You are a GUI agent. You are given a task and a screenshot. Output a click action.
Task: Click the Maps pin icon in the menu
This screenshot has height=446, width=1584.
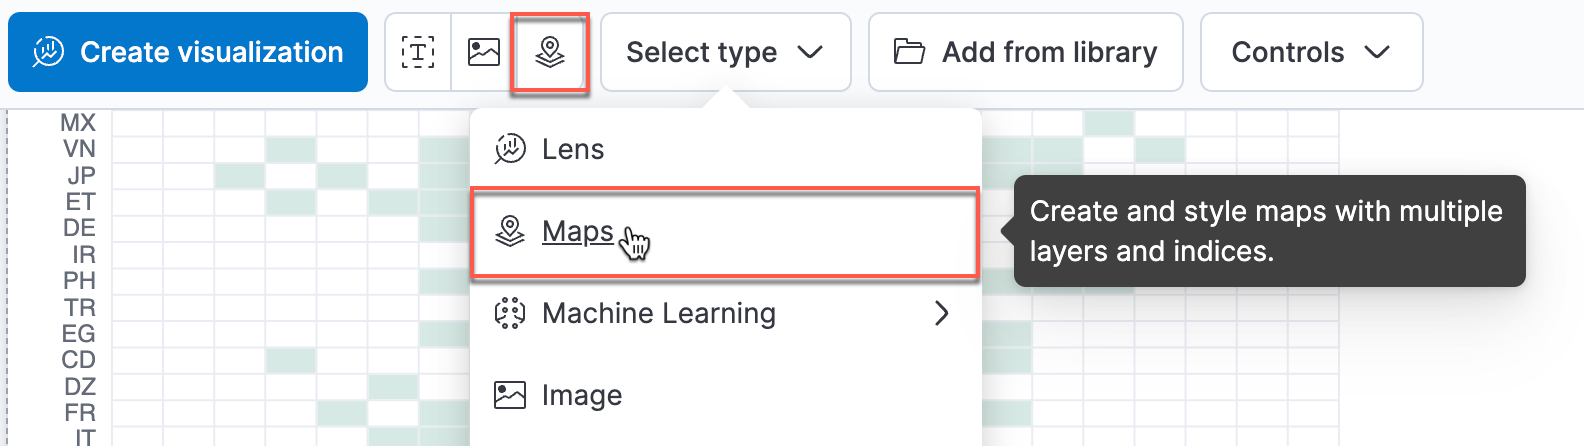[x=510, y=231]
